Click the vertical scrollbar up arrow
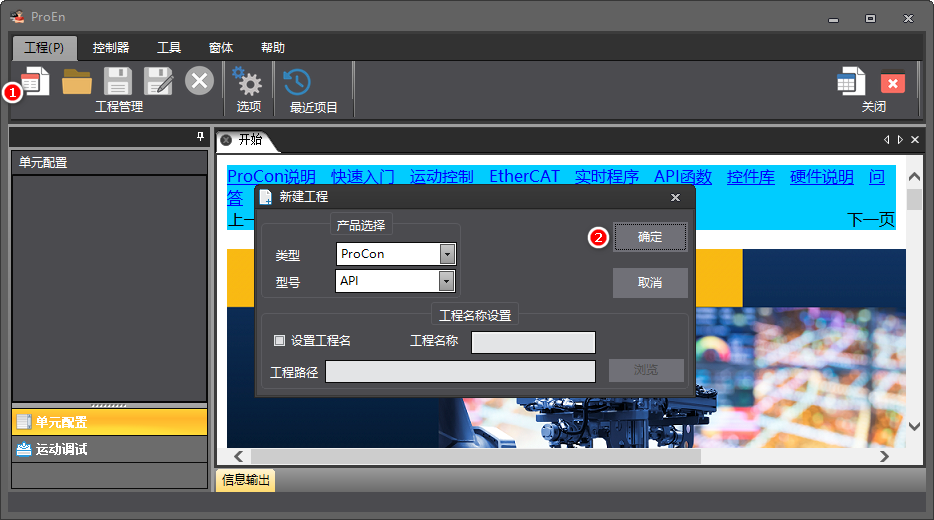 (x=914, y=177)
